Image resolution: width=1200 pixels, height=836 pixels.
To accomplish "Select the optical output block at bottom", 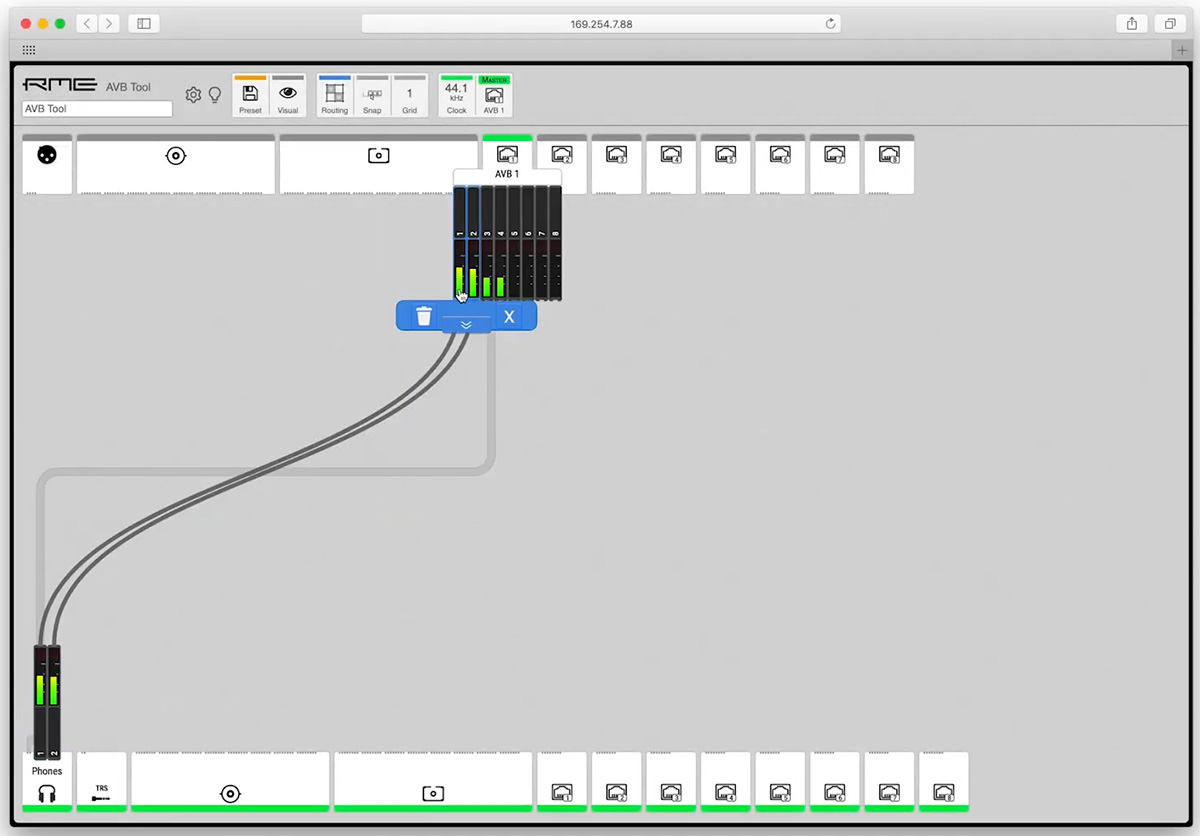I will click(x=433, y=781).
